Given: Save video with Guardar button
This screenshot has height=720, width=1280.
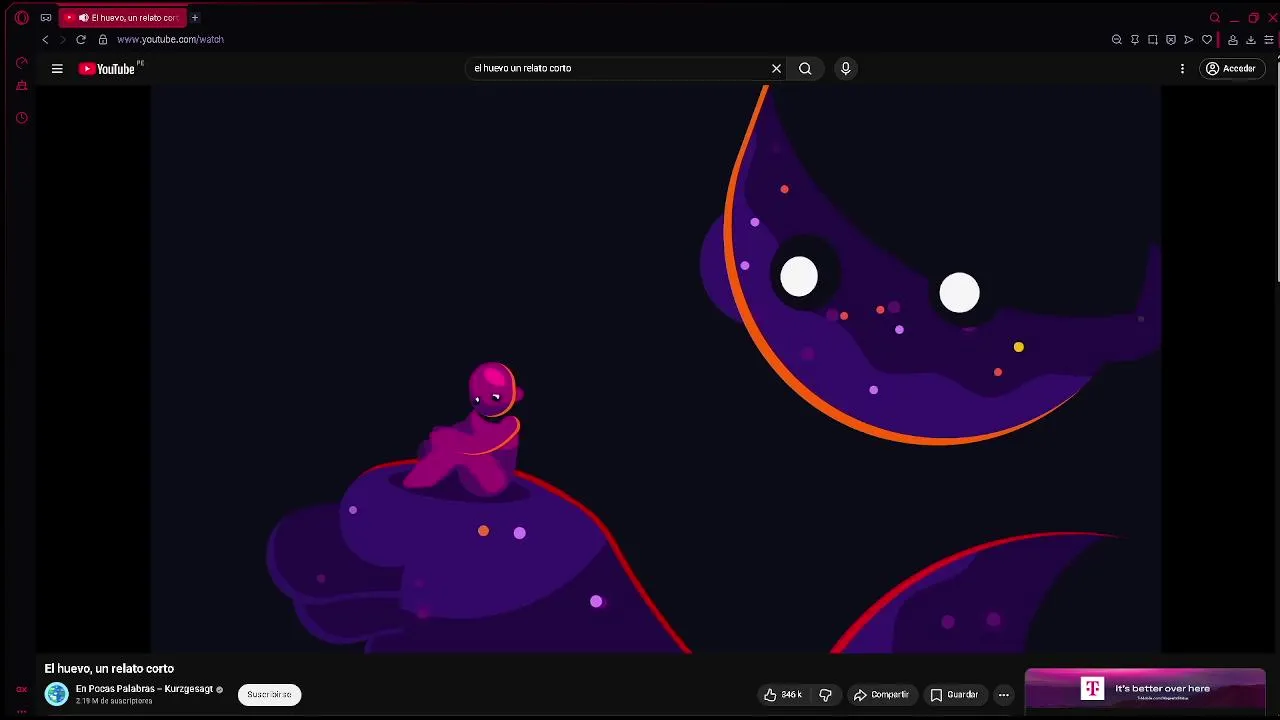Looking at the screenshot, I should pos(954,695).
